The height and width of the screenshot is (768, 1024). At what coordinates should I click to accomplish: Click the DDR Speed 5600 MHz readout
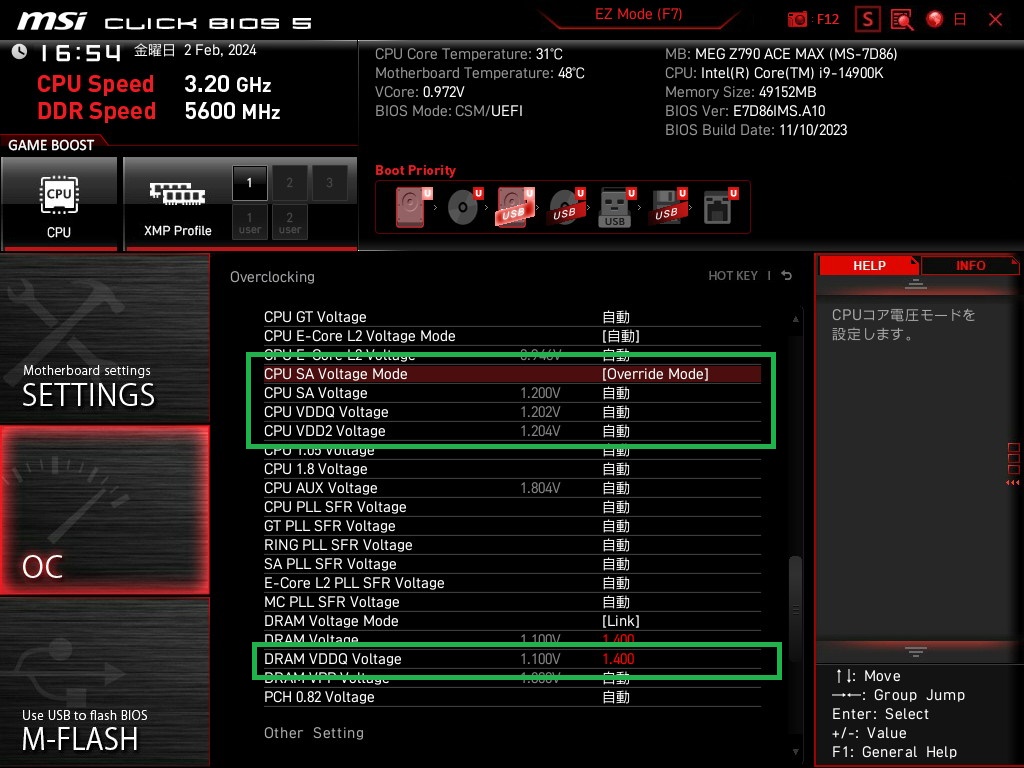point(159,111)
